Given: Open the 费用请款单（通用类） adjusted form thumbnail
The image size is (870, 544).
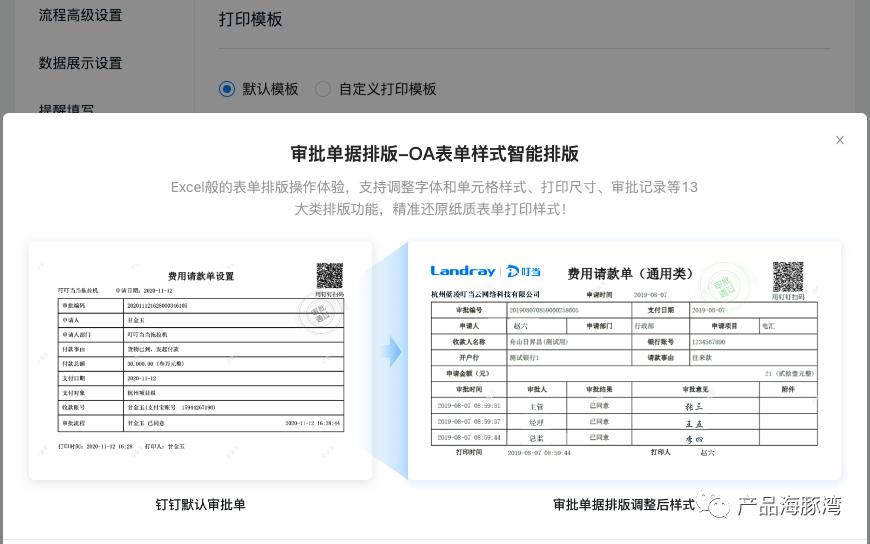Looking at the screenshot, I should point(625,360).
